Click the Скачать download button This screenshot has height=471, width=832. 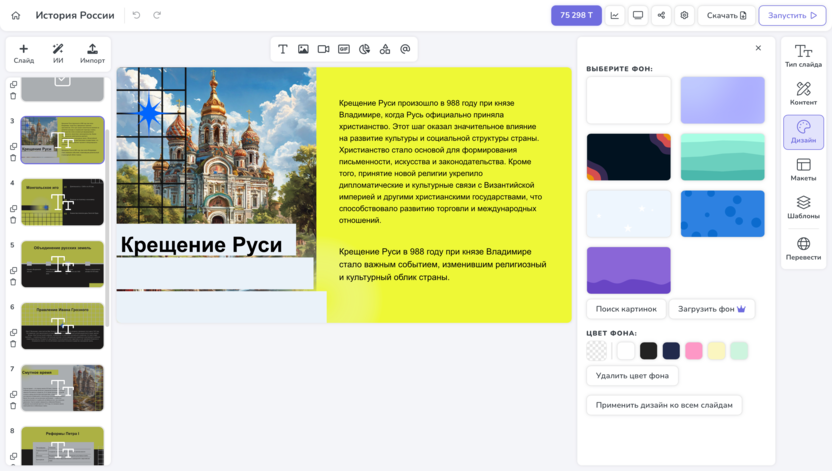coord(726,15)
